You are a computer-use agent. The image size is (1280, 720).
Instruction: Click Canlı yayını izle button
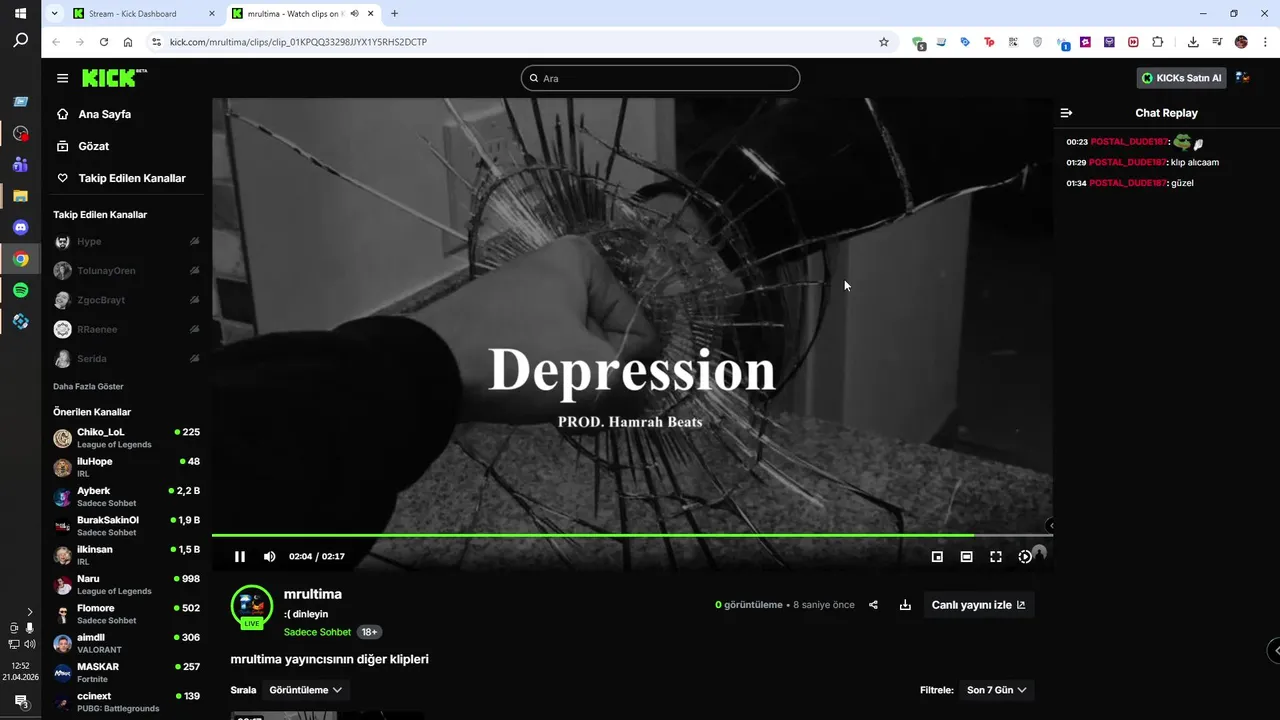tap(979, 605)
